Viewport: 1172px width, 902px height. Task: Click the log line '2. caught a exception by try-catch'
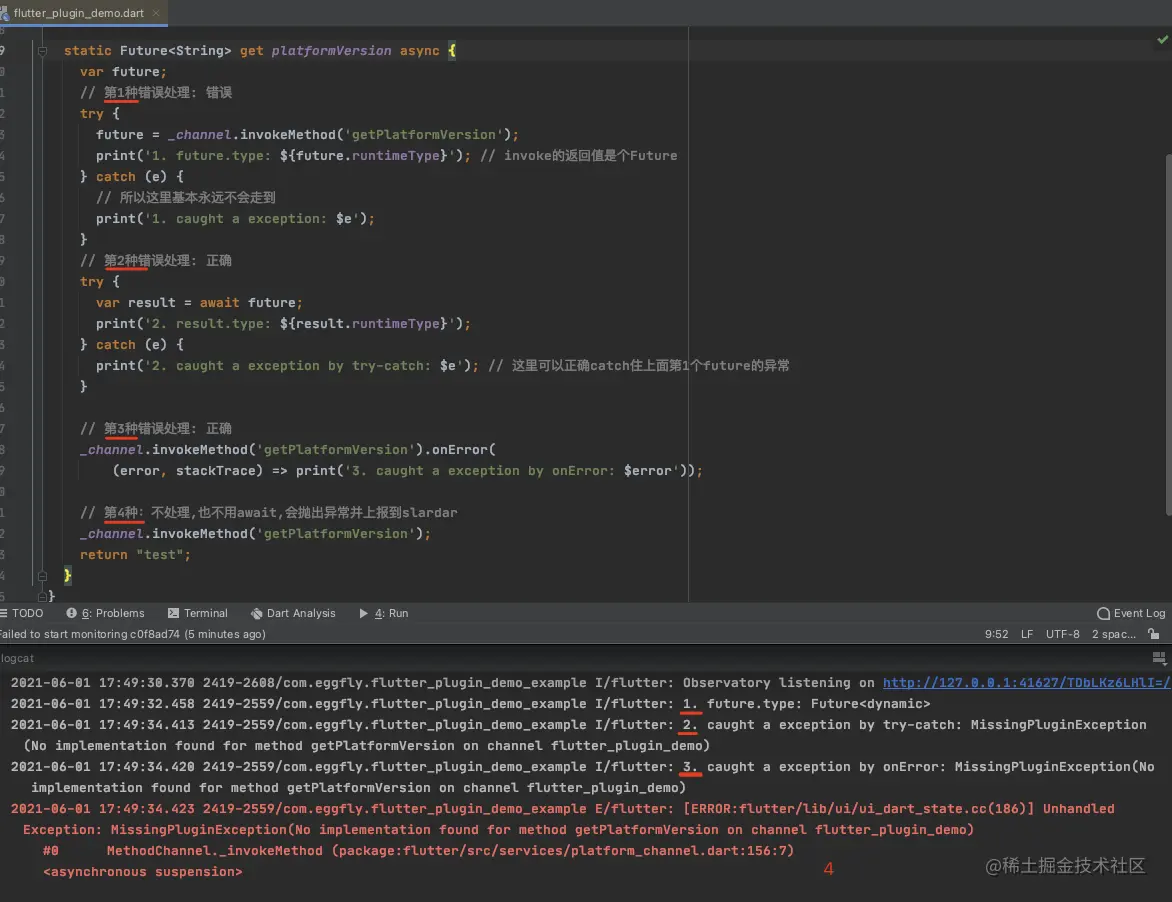579,735
